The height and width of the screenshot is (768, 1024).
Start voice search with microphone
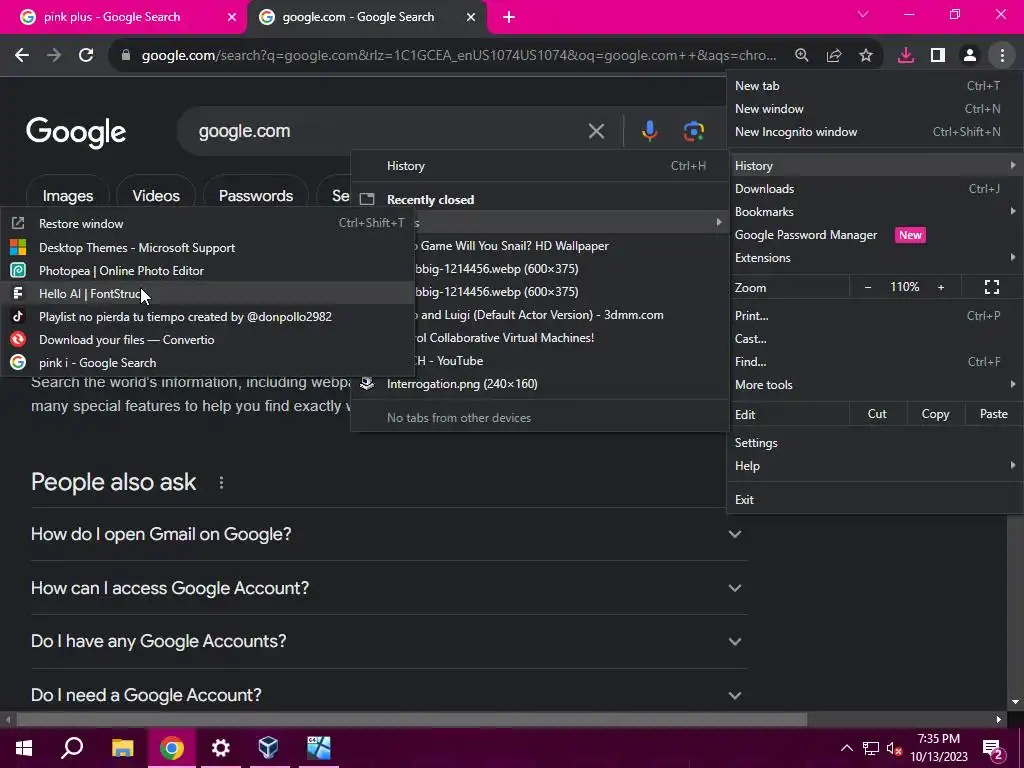tap(649, 131)
